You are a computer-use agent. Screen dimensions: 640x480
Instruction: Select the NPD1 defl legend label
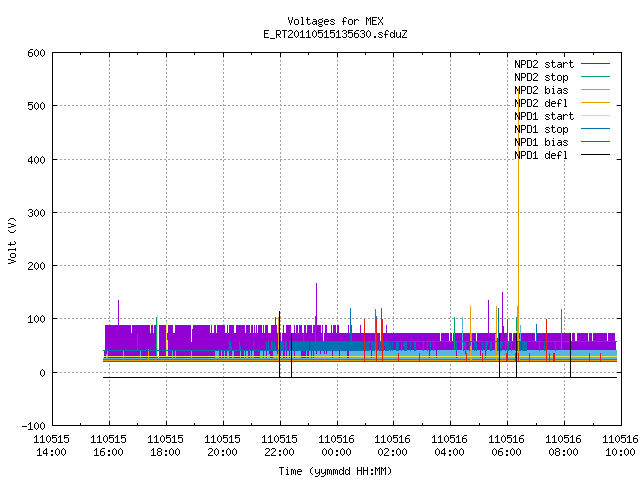[541, 156]
